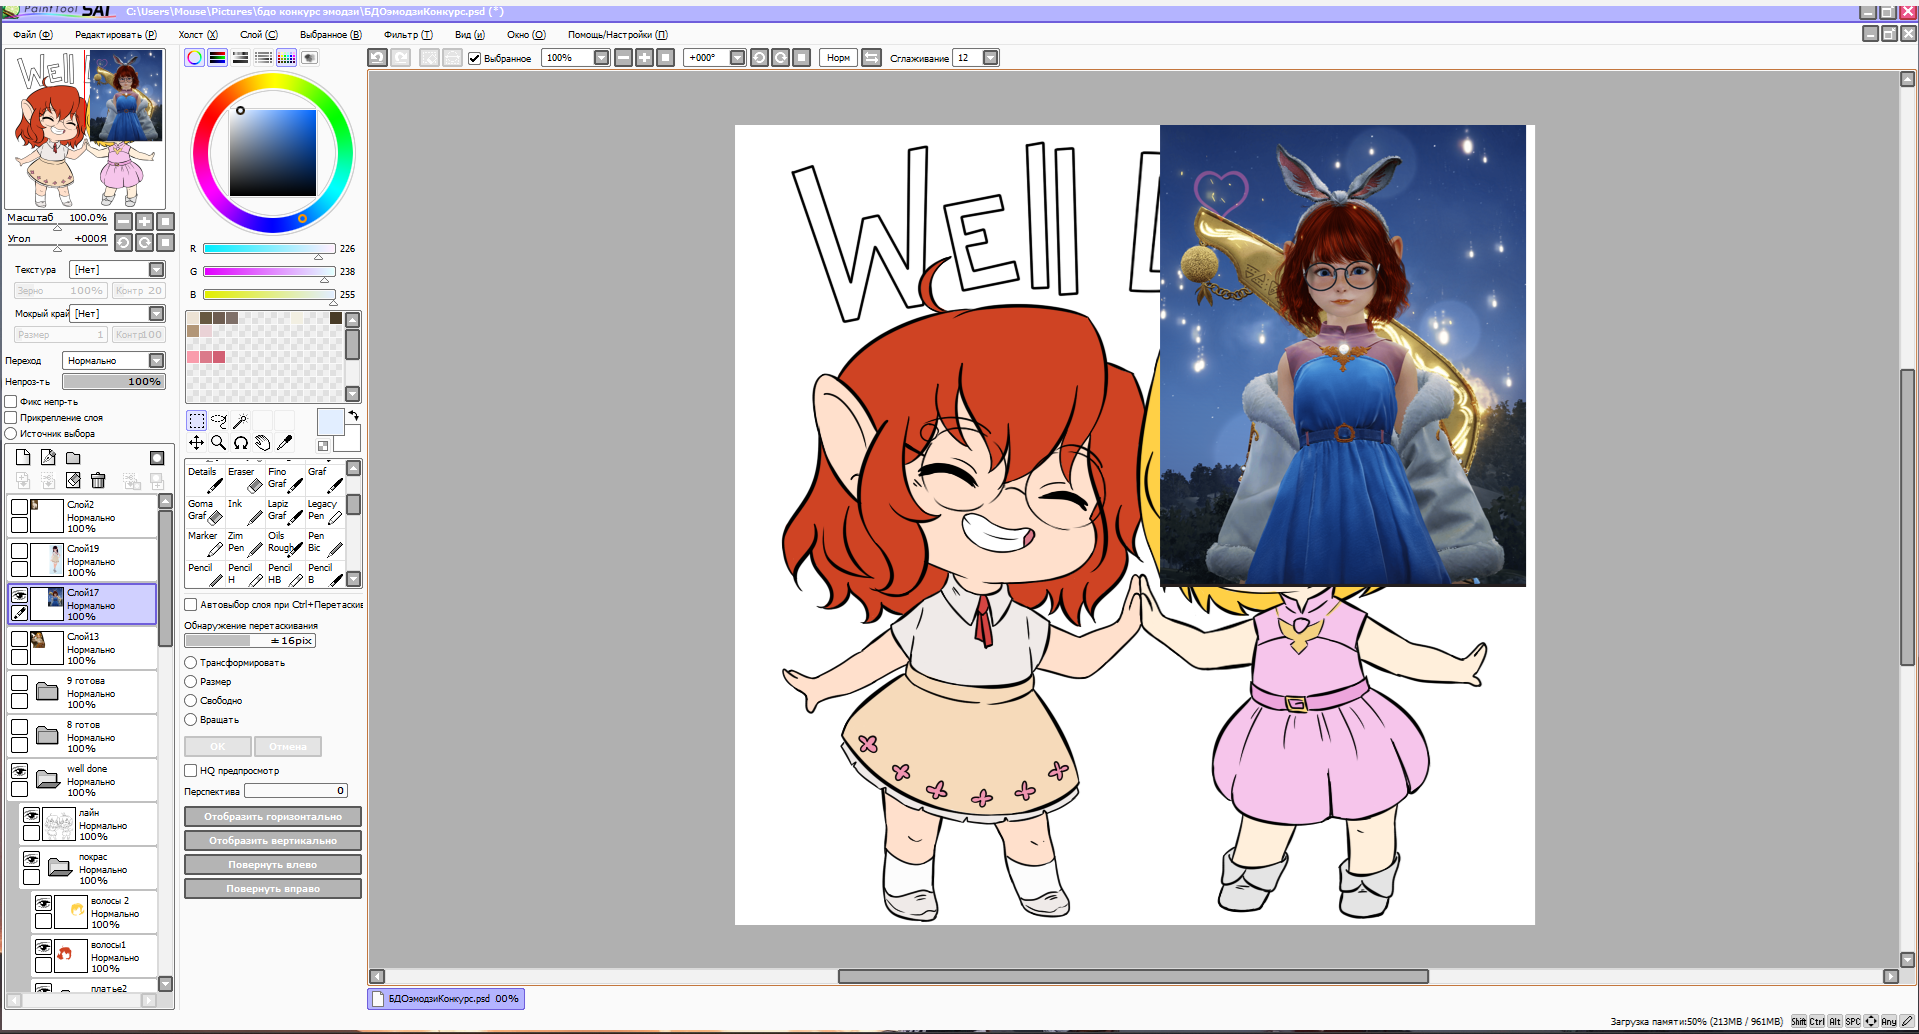Enable the Фикс непр-ть checkbox

11,402
